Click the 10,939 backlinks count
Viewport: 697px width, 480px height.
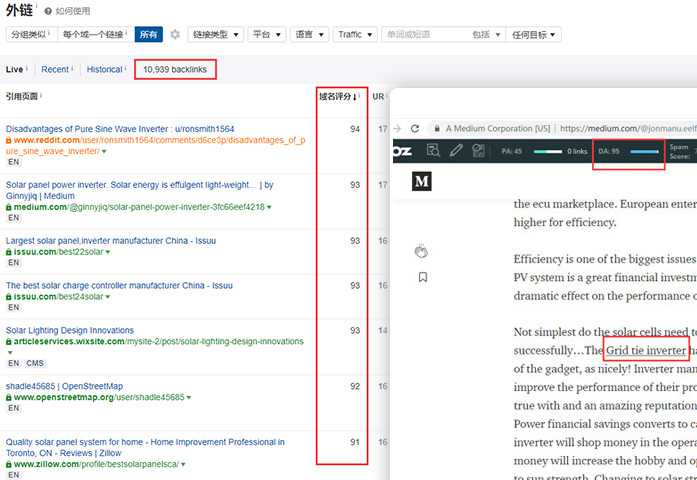(x=175, y=69)
